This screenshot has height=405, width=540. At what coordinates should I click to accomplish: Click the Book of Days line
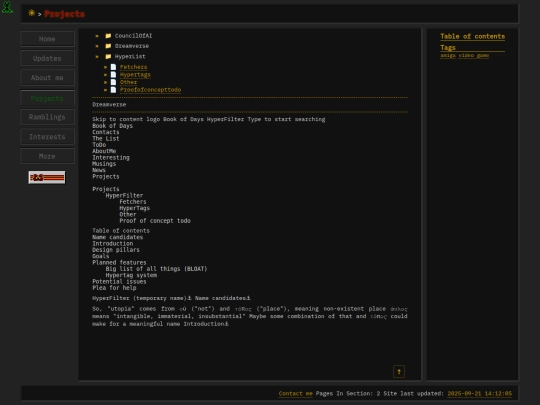pos(112,126)
